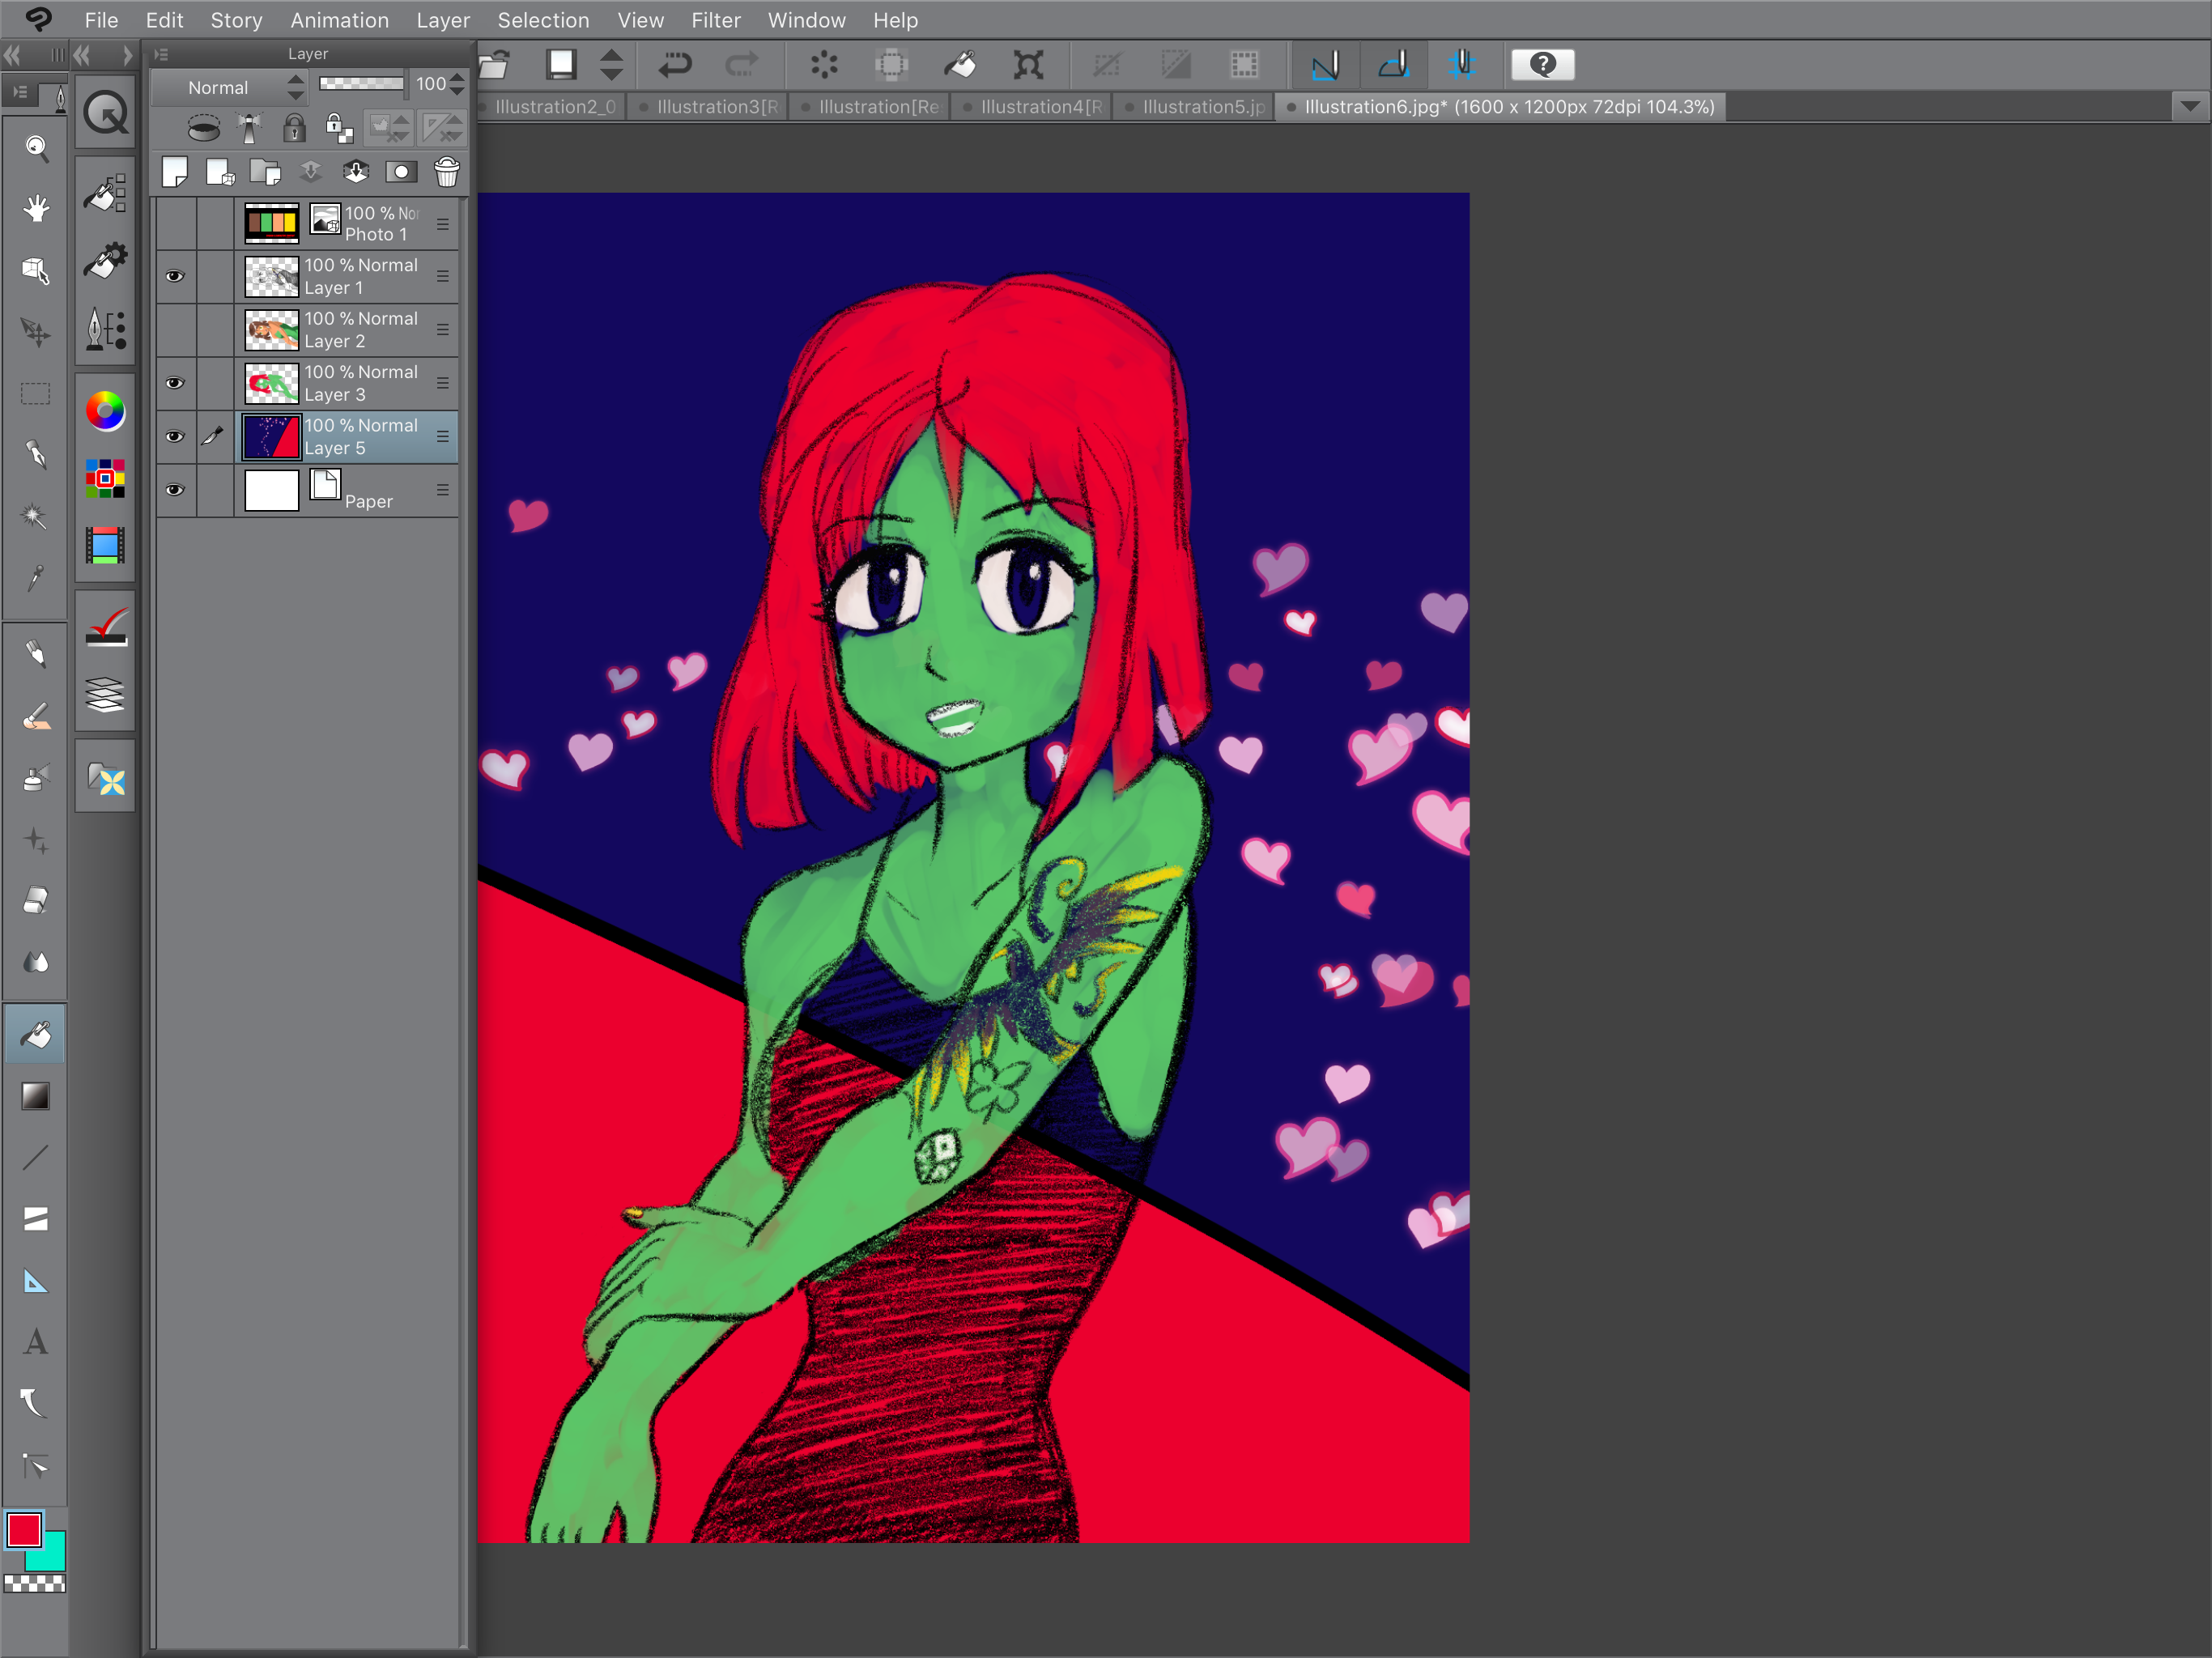Open the Color Wheel palette

[x=105, y=411]
